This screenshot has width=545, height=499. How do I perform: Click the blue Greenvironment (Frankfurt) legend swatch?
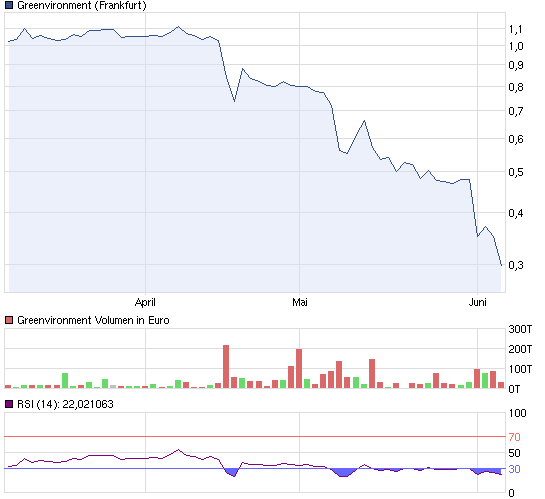[9, 5]
